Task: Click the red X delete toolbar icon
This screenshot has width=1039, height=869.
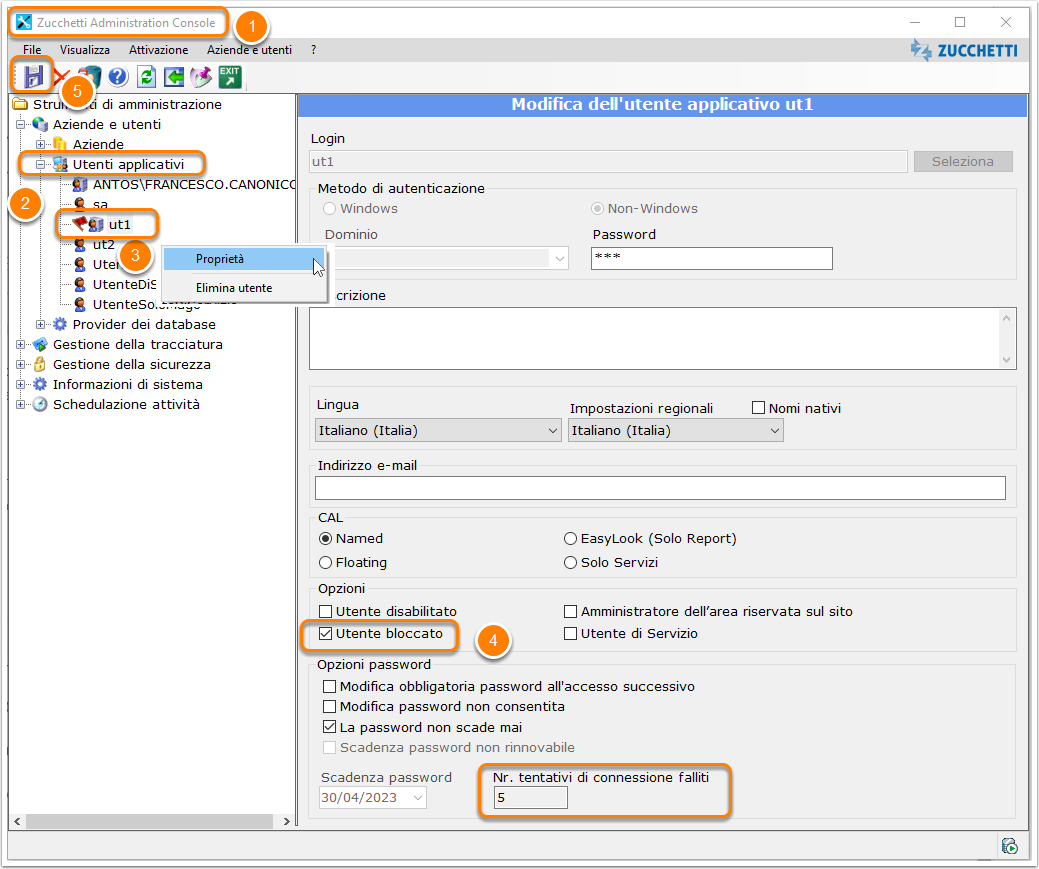Action: click(61, 77)
